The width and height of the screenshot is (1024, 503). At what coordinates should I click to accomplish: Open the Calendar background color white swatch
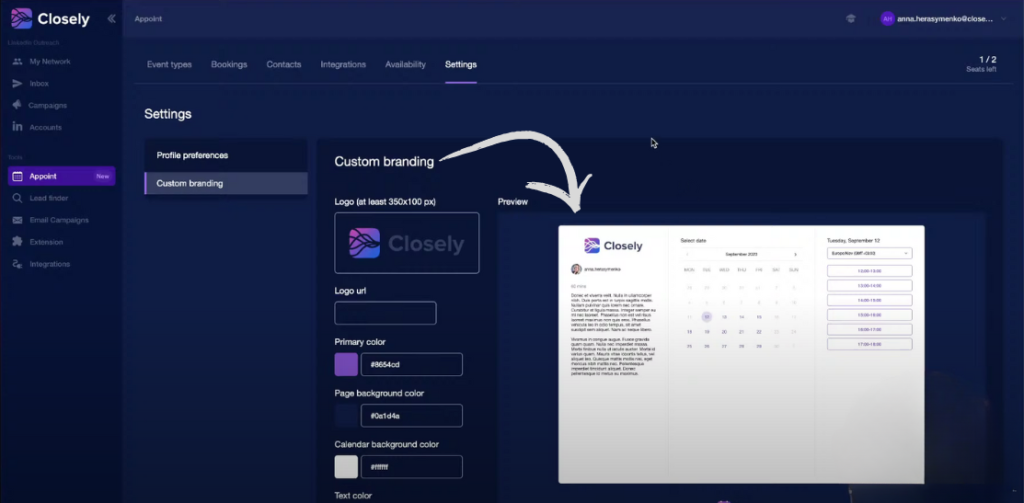click(346, 467)
